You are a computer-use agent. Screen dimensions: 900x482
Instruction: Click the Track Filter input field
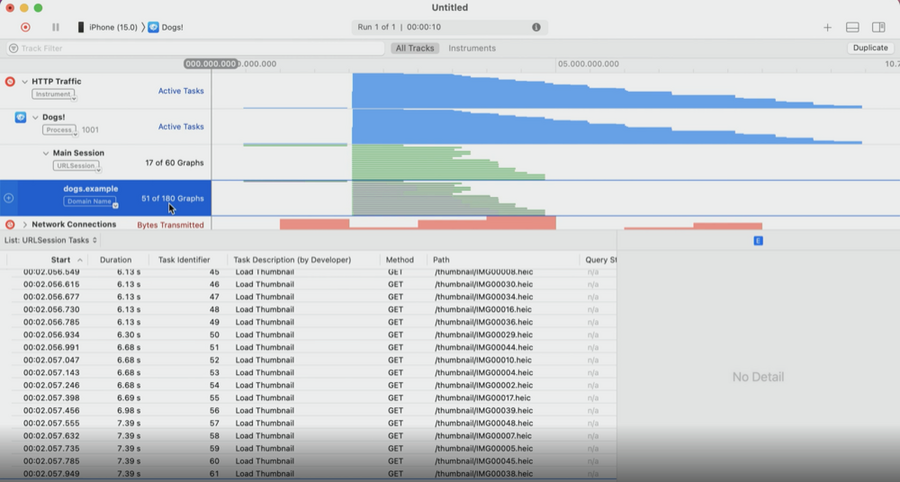pos(195,48)
